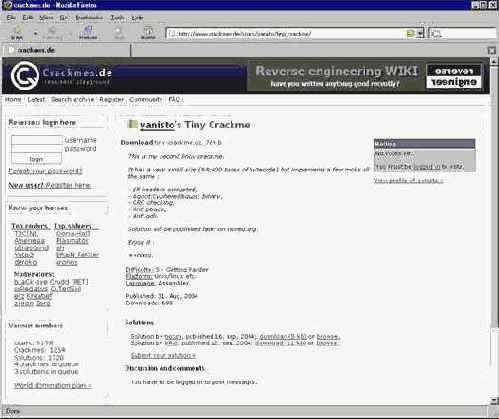Close the tab using tab bar close button
This screenshot has height=419, width=499.
(492, 50)
